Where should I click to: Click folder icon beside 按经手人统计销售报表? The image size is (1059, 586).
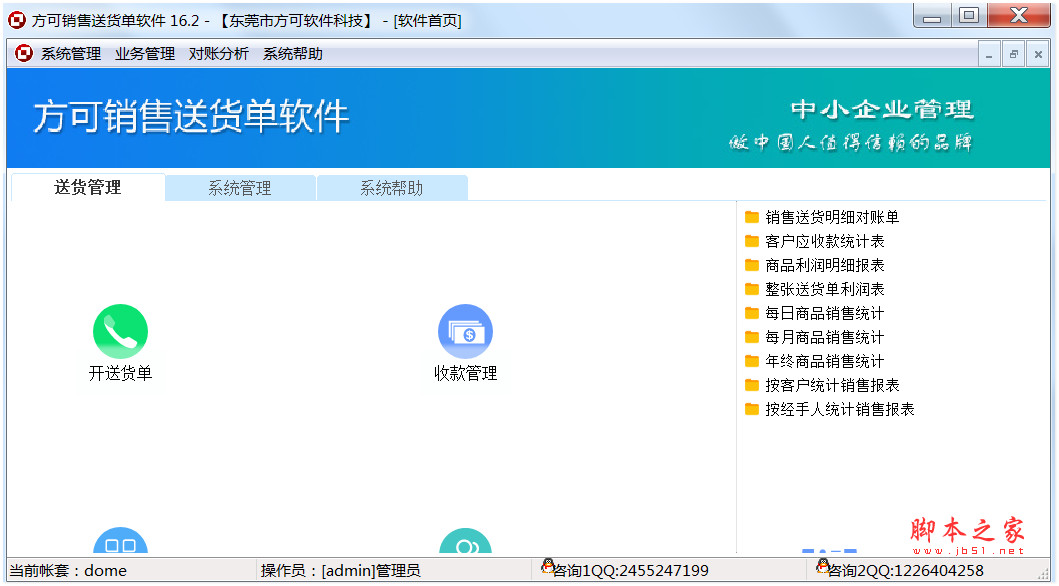[752, 408]
